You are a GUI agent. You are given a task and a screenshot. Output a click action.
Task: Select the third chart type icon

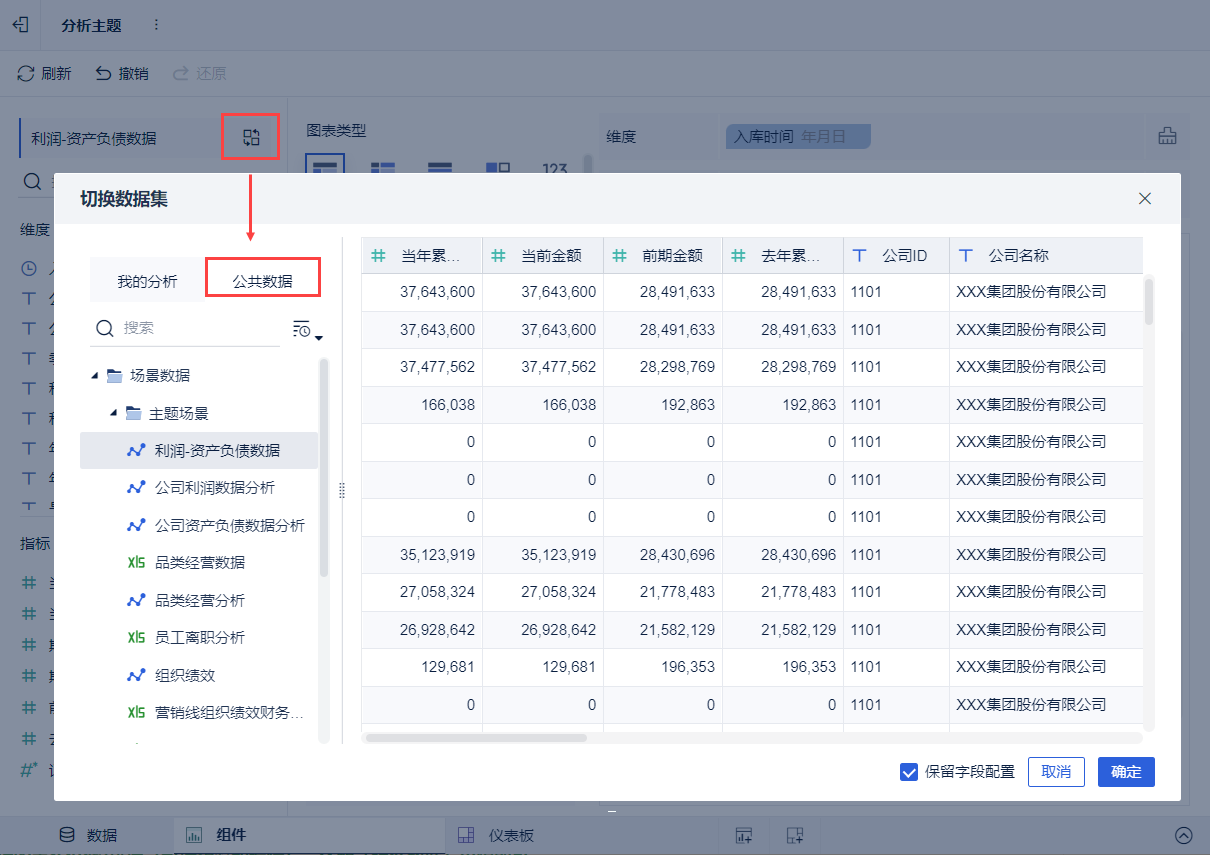click(440, 168)
